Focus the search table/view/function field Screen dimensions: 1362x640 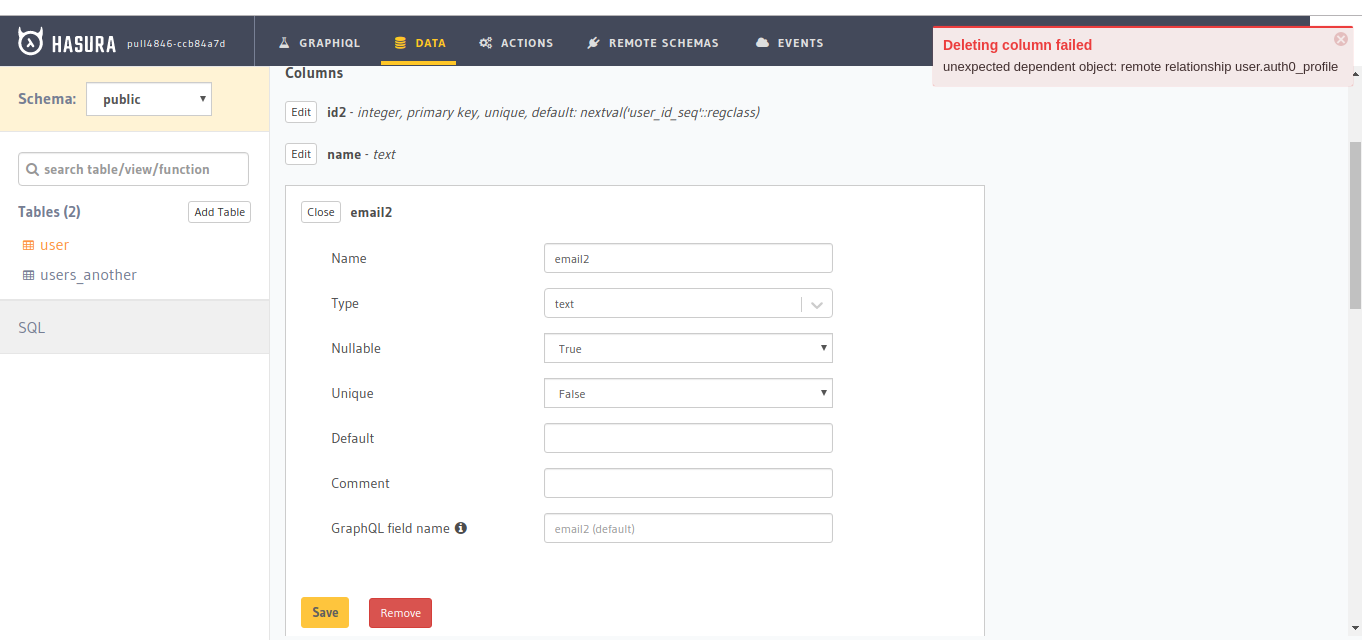[x=133, y=169]
